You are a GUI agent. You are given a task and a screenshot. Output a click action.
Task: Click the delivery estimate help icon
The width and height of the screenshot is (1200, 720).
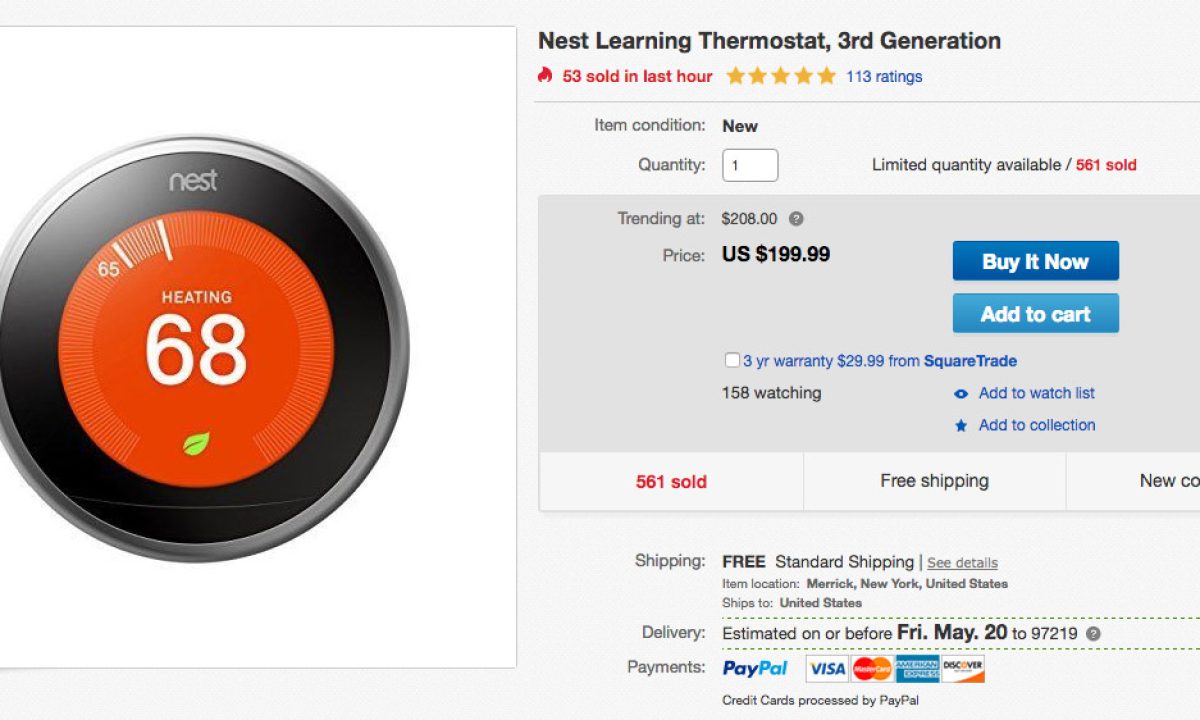1093,634
